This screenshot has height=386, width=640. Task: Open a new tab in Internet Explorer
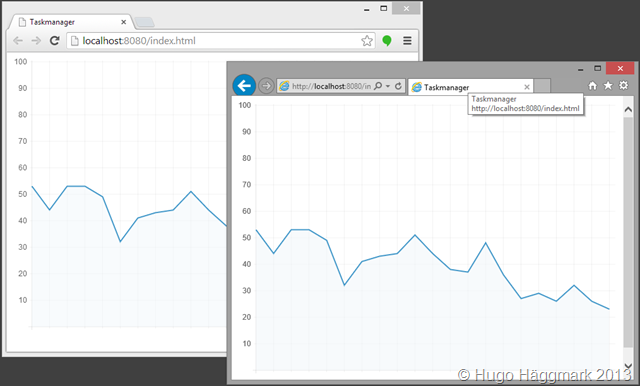[x=542, y=86]
